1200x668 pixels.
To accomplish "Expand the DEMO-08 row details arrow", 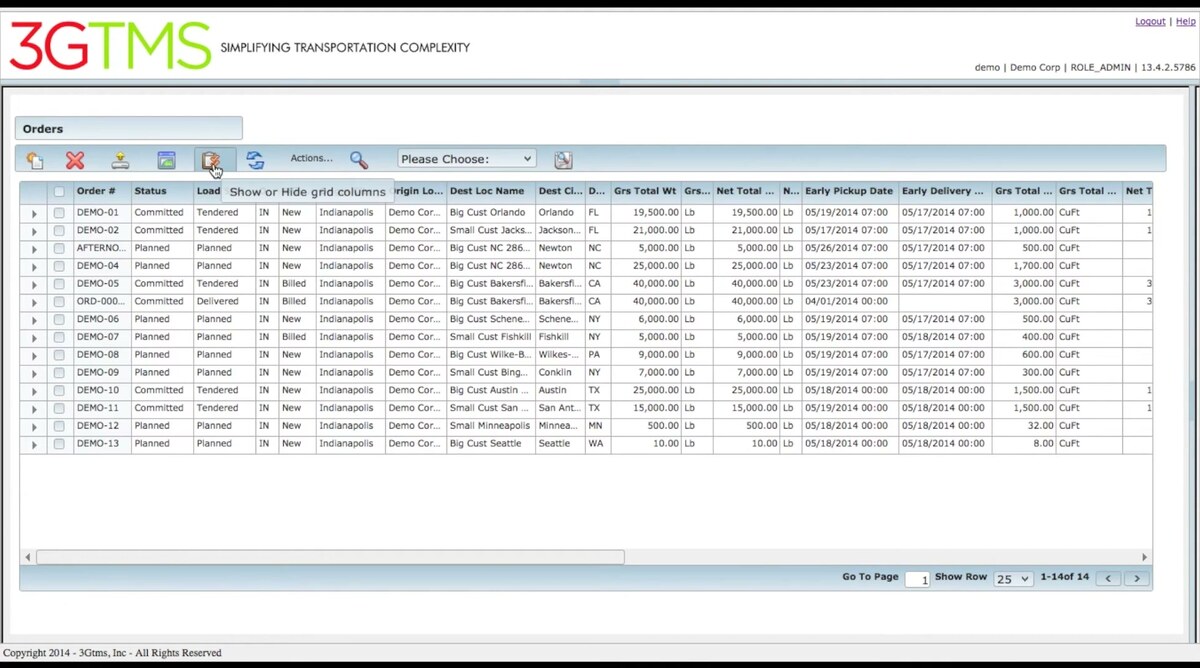I will (34, 355).
